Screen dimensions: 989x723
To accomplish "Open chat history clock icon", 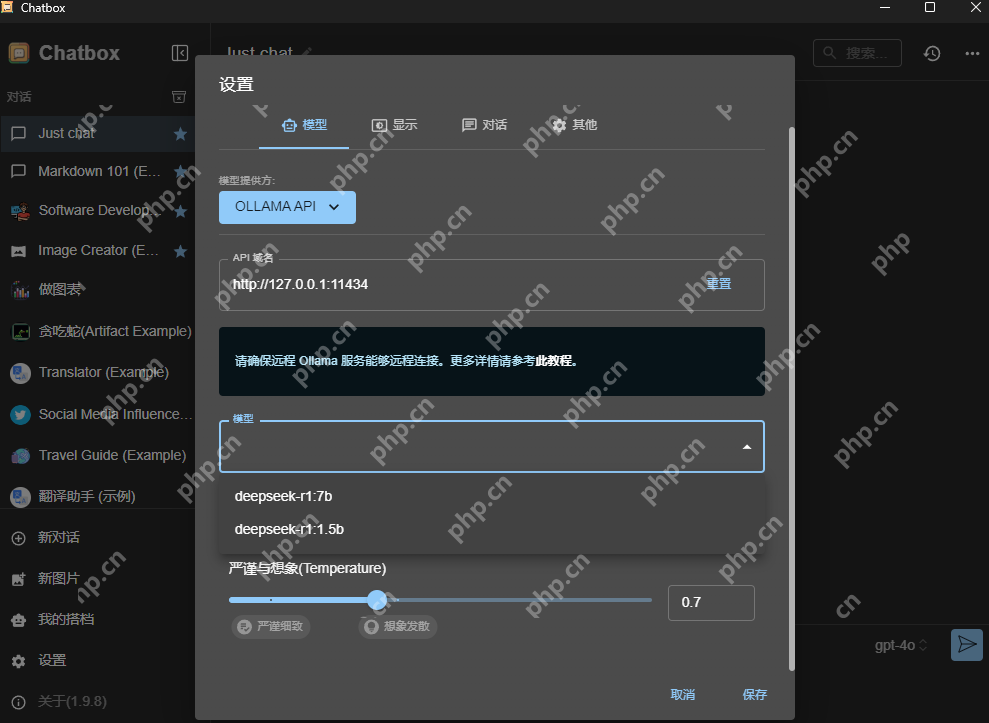I will [x=932, y=54].
